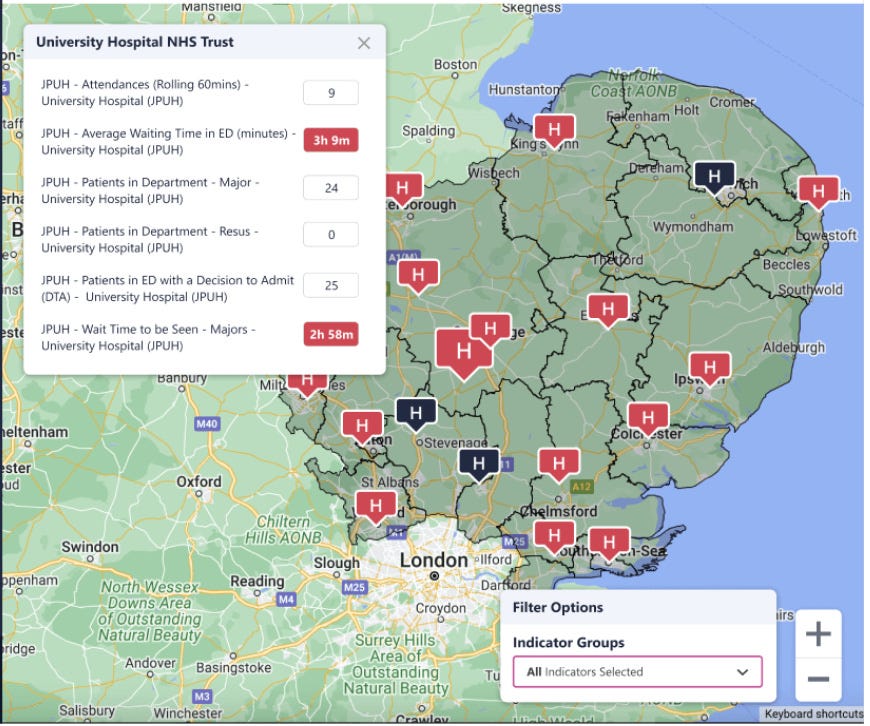Click the red hospital marker near Lowestoft coast
870x726 pixels.
[818, 193]
